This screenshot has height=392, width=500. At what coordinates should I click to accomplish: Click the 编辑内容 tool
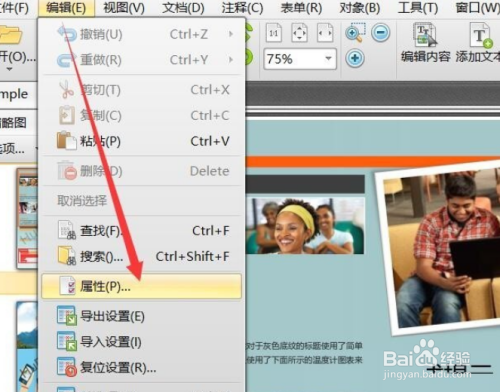(426, 43)
